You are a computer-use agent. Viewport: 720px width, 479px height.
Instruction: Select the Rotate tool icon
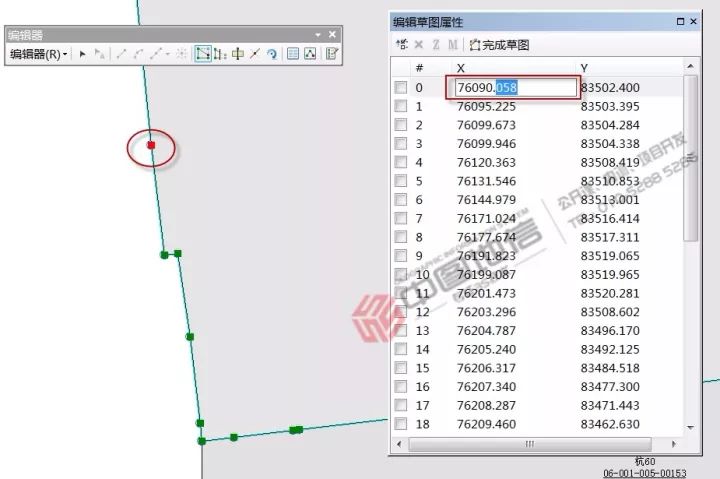(272, 54)
